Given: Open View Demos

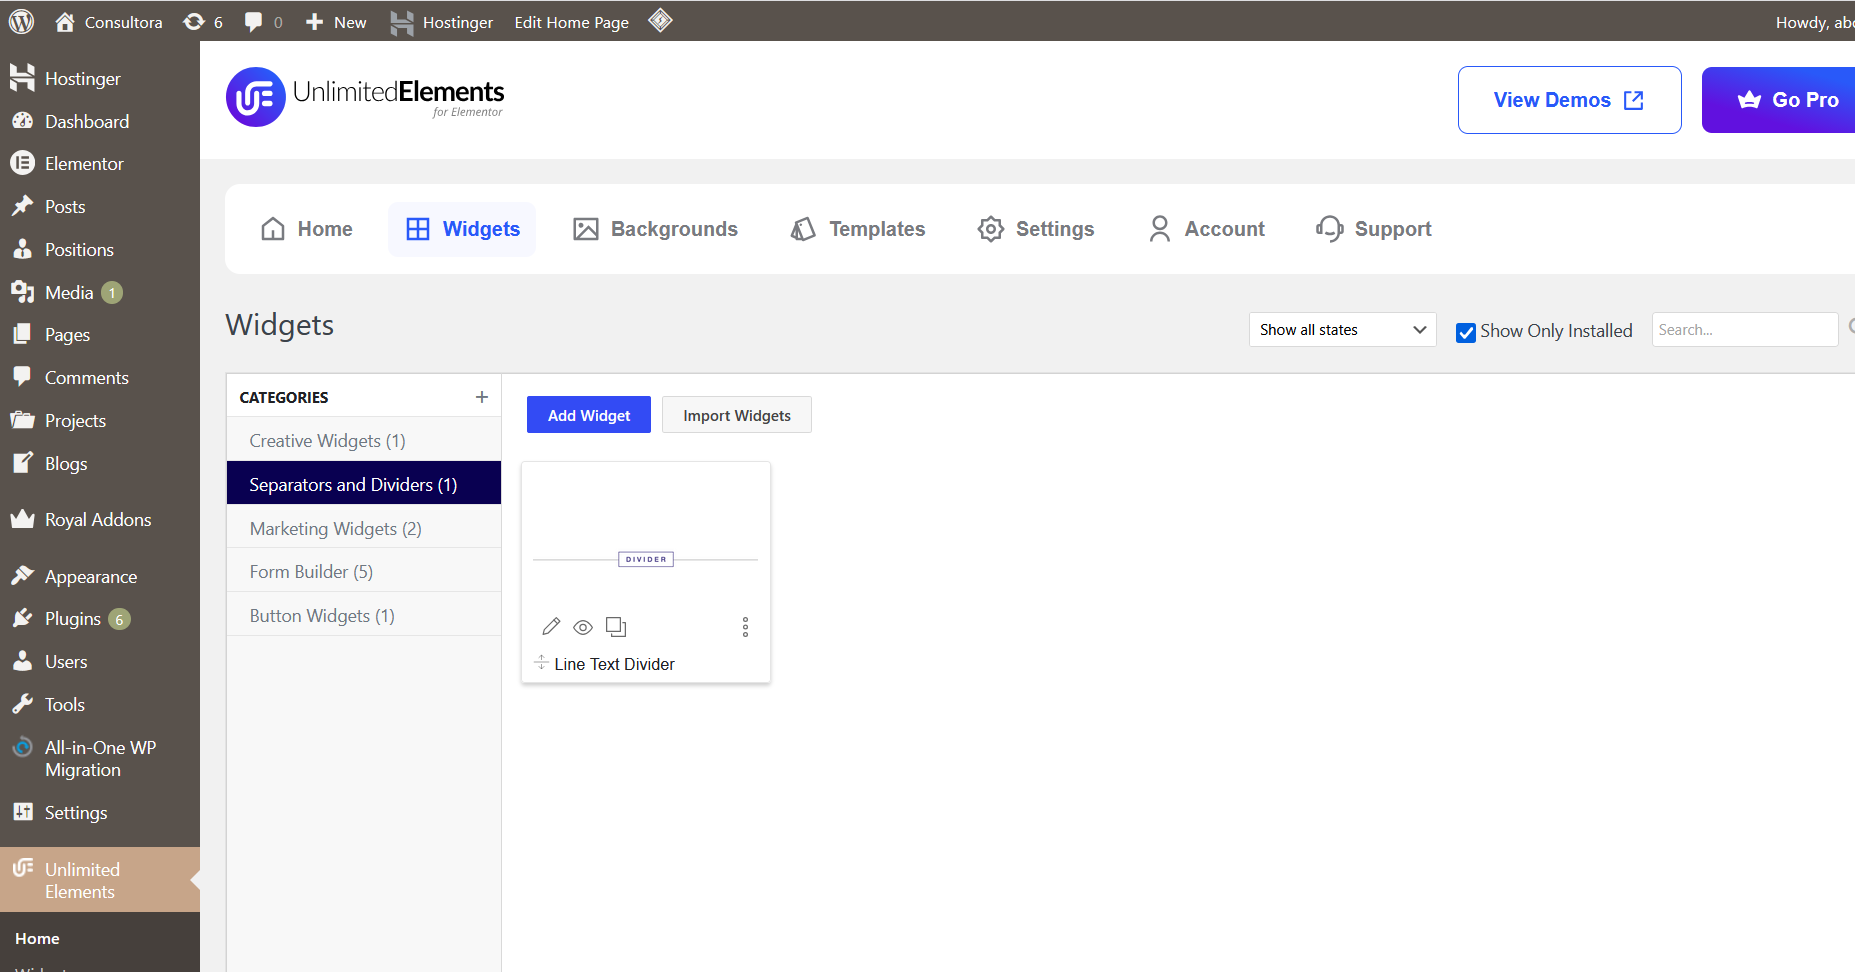Looking at the screenshot, I should point(1569,99).
